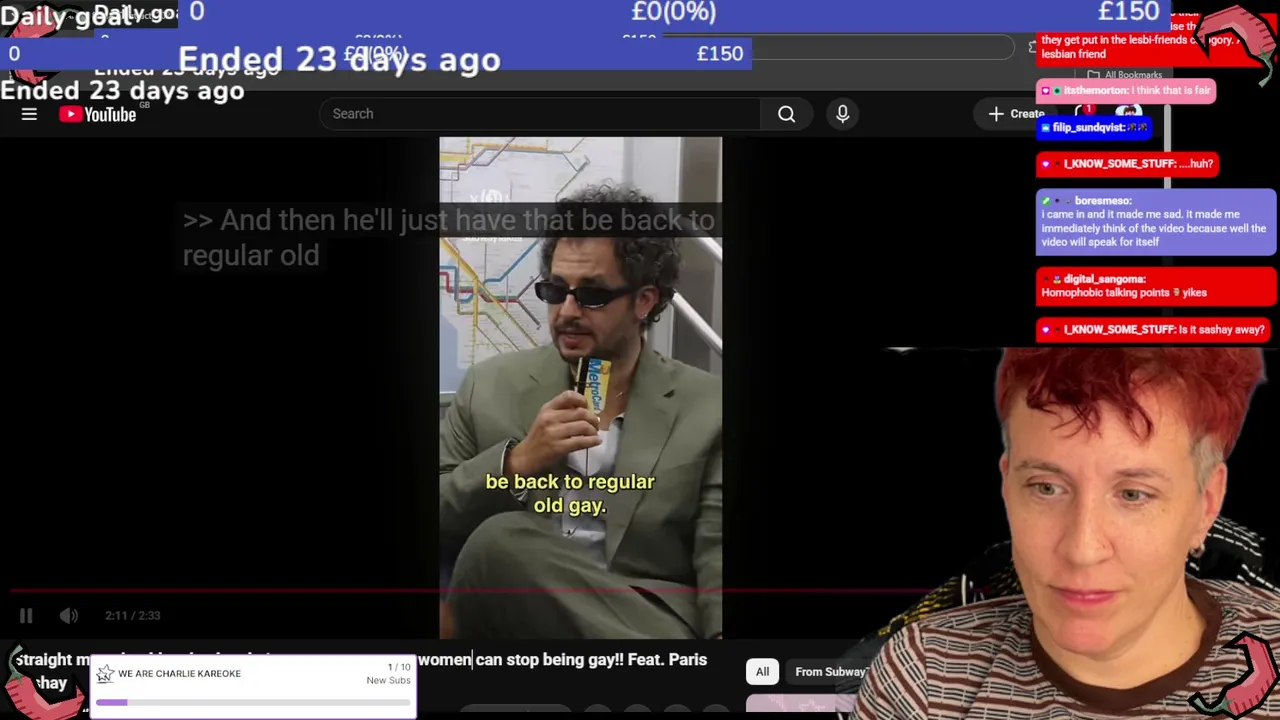
Task: Mute the video with the speaker icon
Action: pyautogui.click(x=68, y=616)
